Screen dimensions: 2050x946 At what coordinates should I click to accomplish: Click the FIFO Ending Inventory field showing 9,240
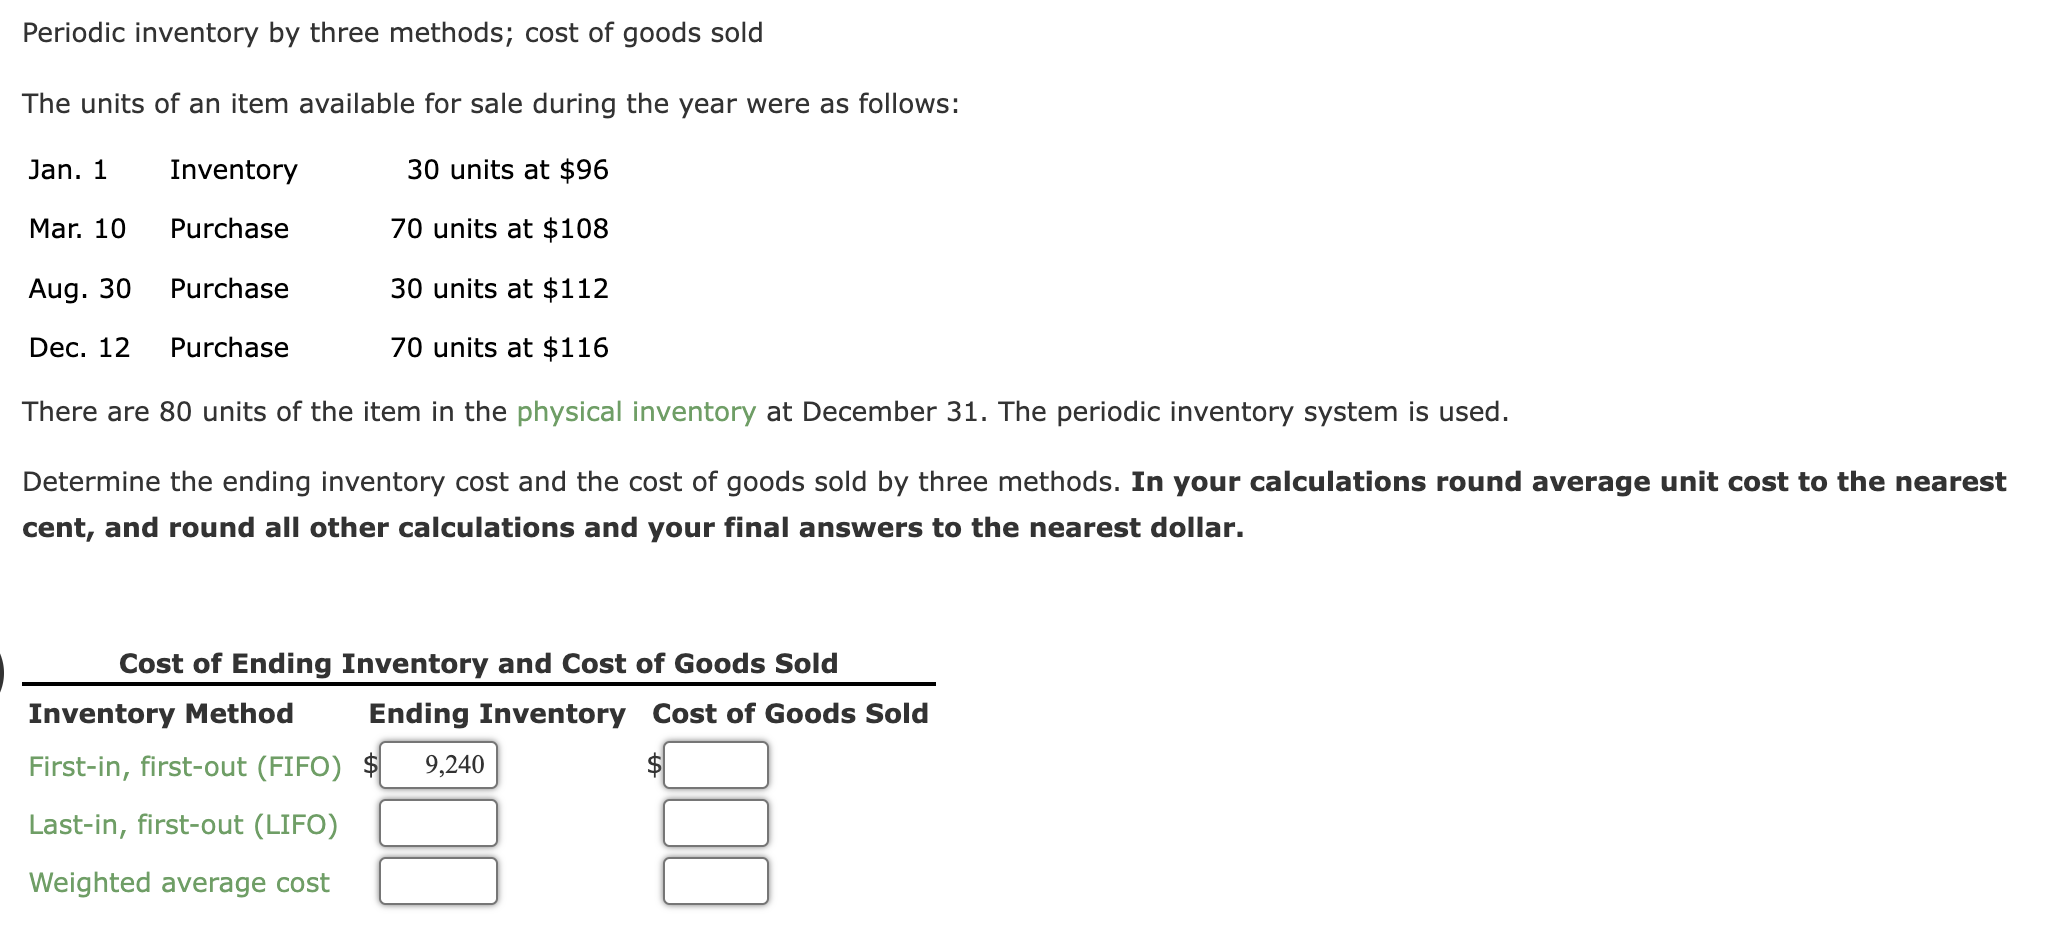point(438,765)
